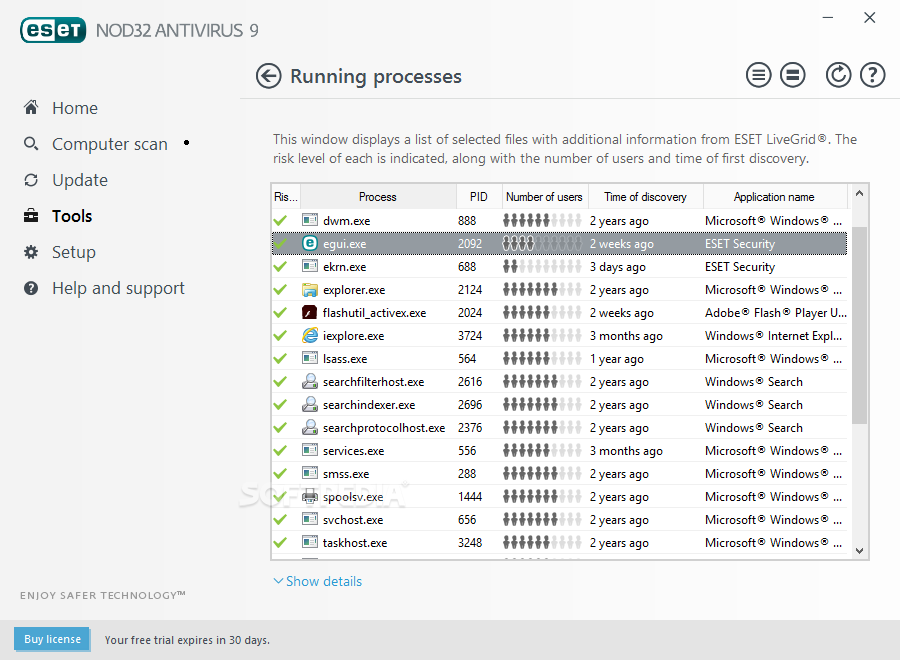The image size is (900, 660).
Task: Select the services.exe process row
Action: coord(559,451)
